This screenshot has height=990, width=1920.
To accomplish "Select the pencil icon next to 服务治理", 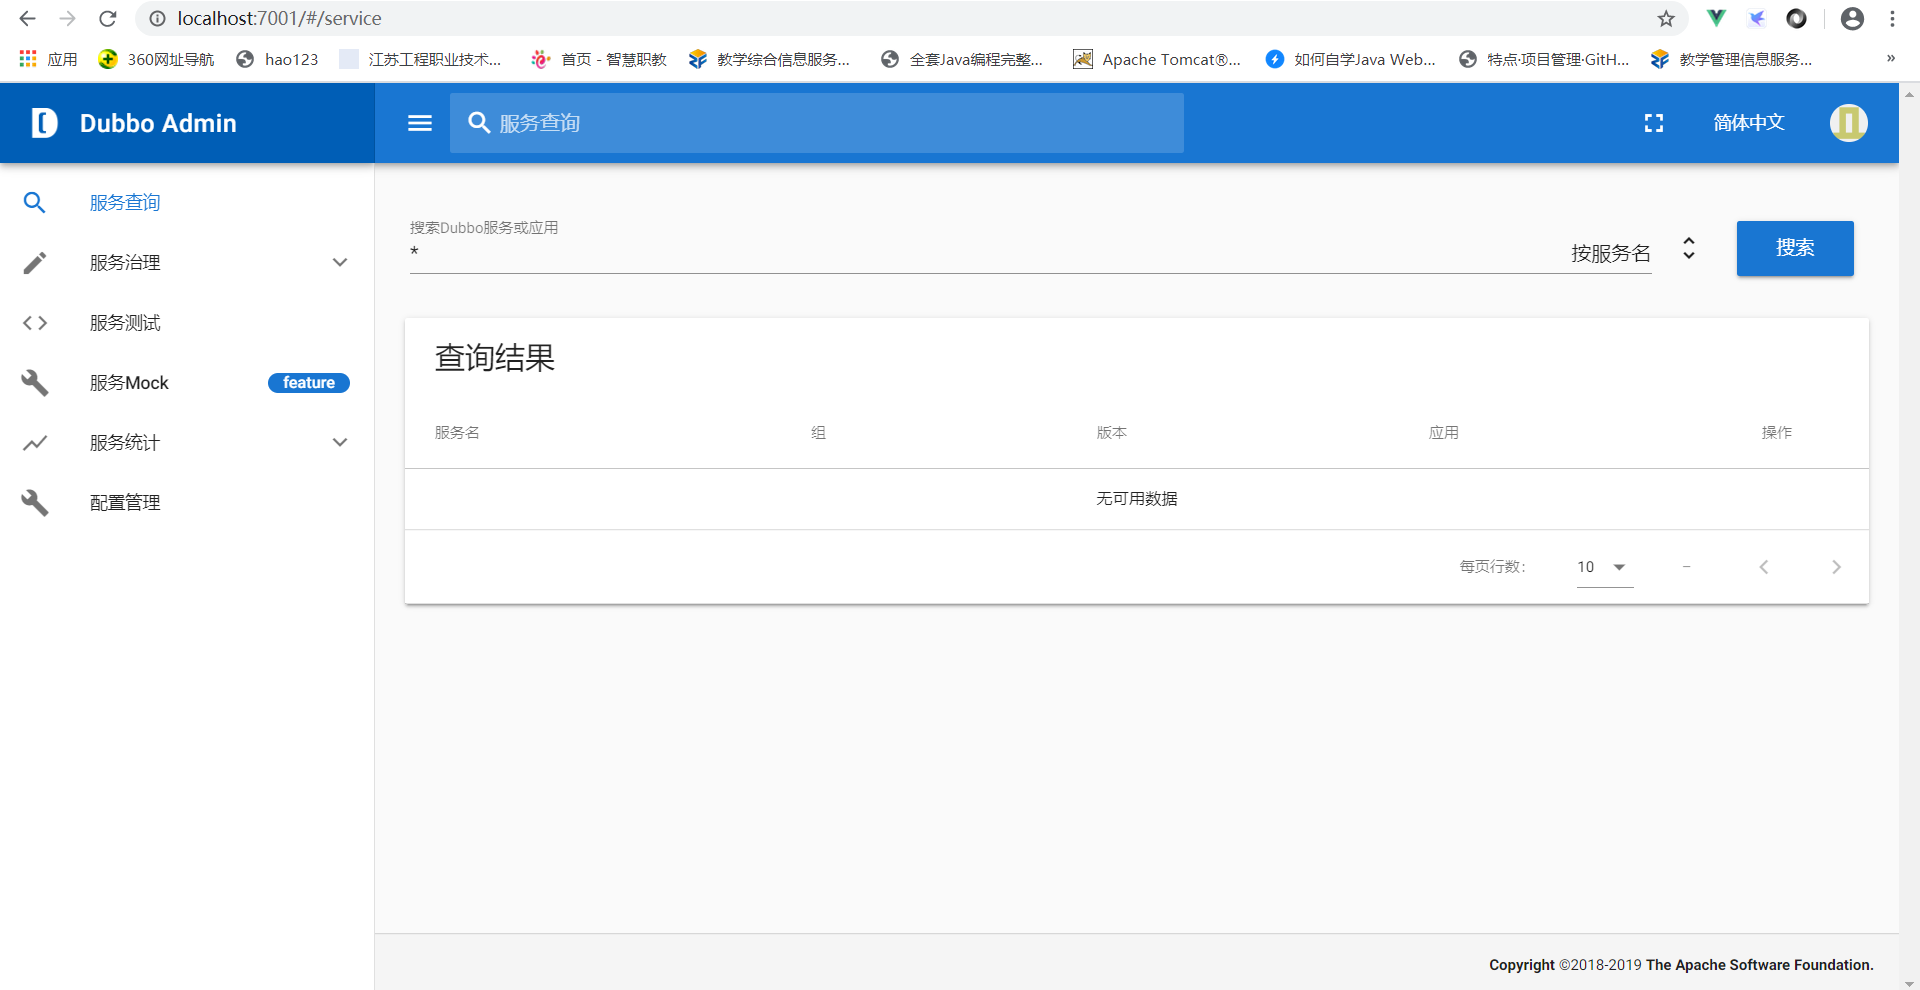I will pos(35,262).
